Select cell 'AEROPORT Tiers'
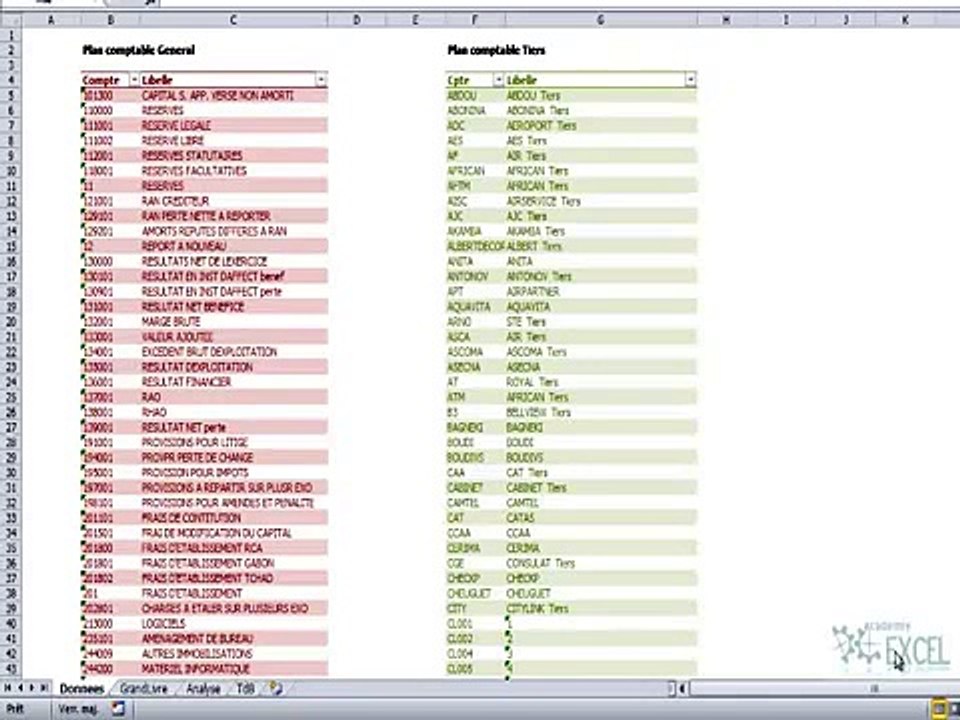The width and height of the screenshot is (960, 720). 601,126
